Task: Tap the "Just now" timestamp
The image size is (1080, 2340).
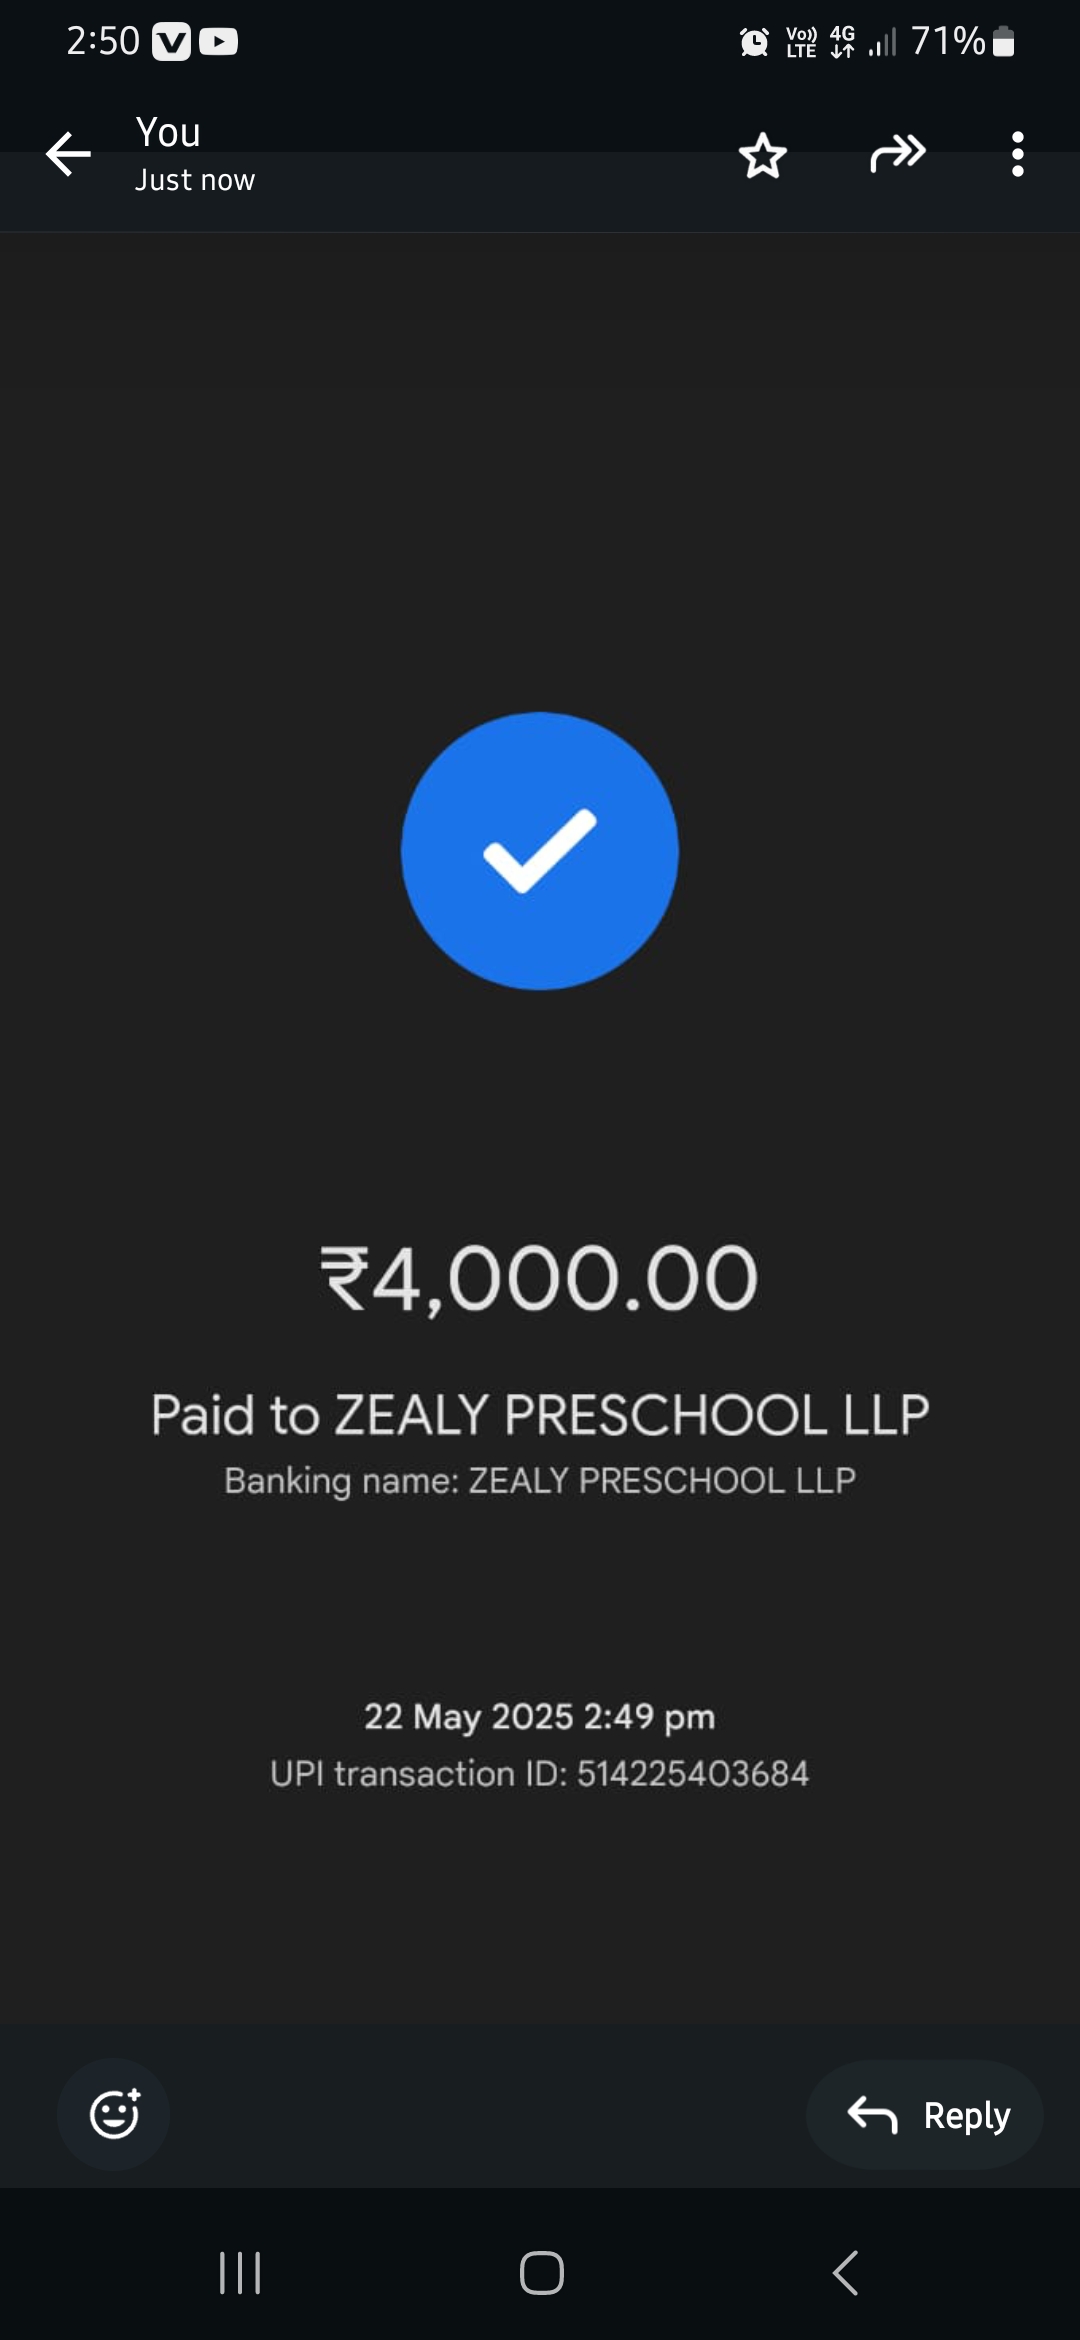Action: pyautogui.click(x=195, y=180)
